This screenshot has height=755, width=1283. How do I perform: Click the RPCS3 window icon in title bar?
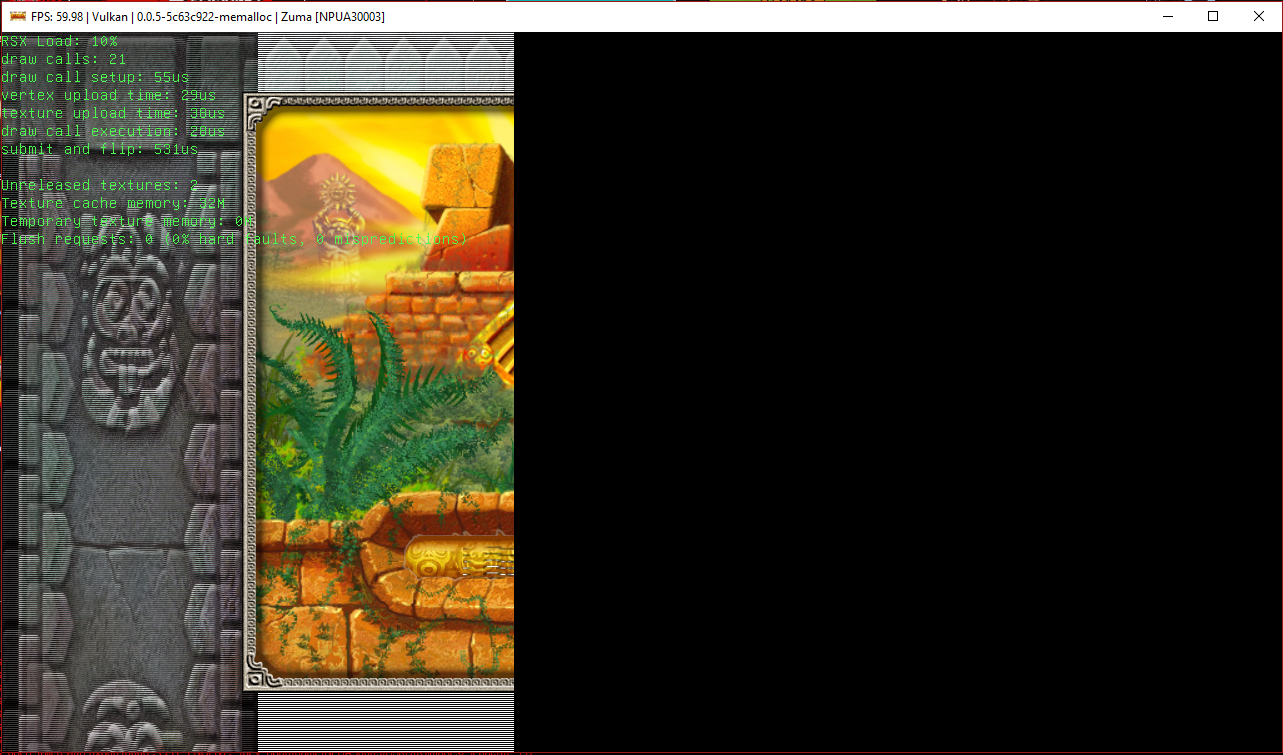[17, 17]
